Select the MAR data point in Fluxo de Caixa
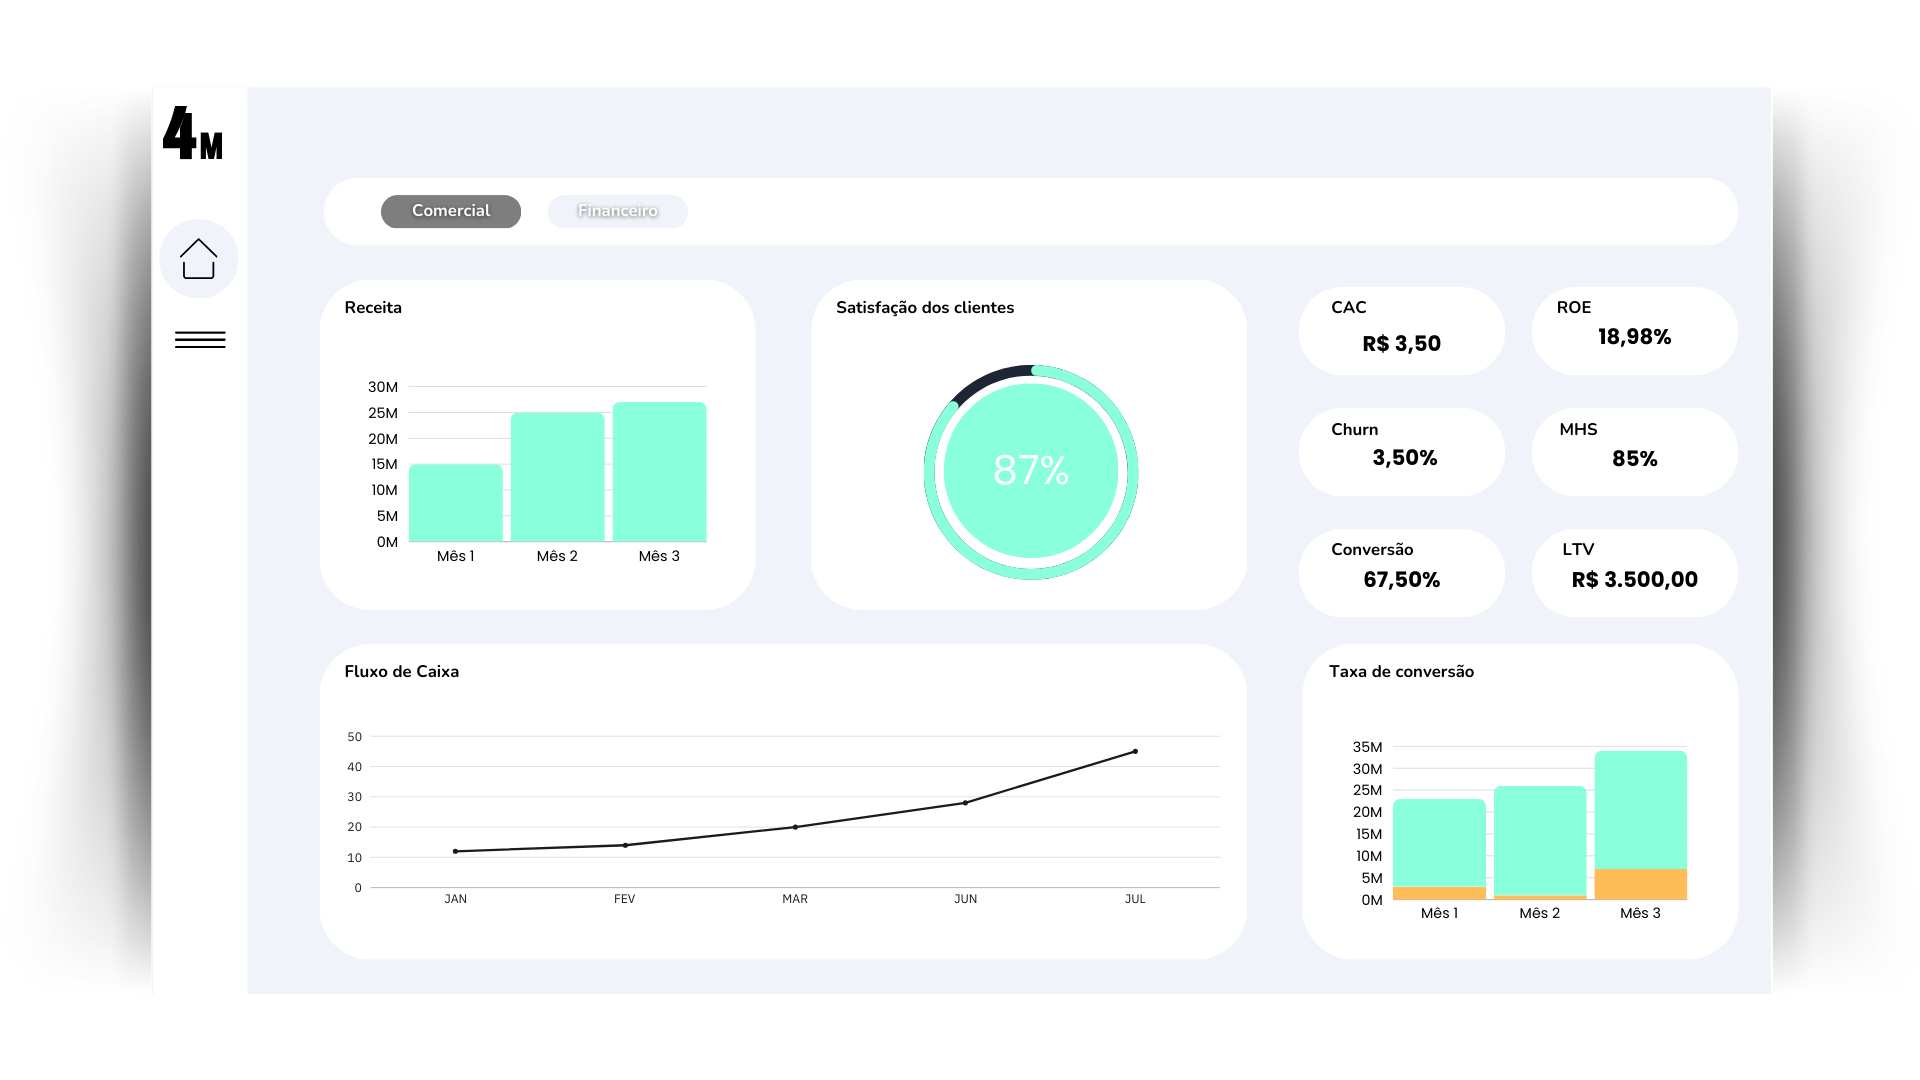The height and width of the screenshot is (1080, 1920). point(795,827)
